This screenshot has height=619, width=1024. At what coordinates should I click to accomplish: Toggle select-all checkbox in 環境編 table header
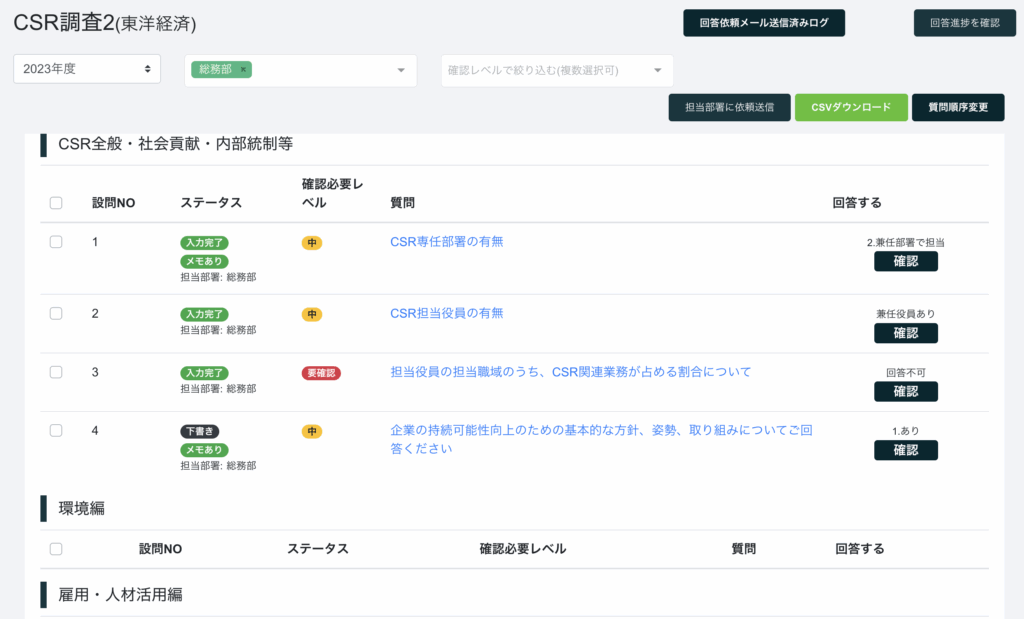[x=56, y=549]
